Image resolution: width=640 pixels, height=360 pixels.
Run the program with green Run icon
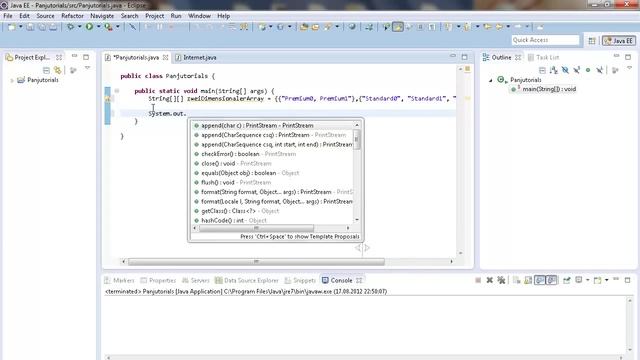click(89, 27)
